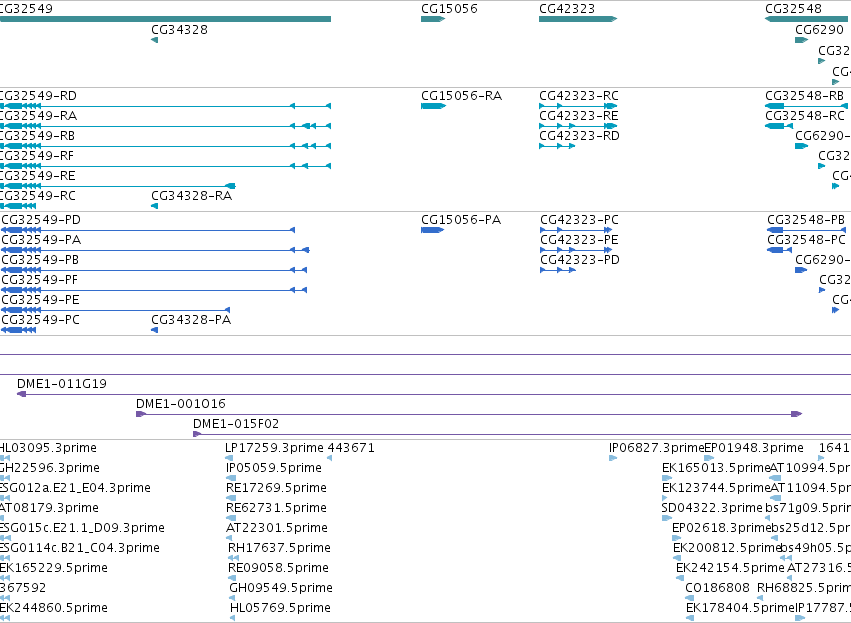Click the 443671 EST label
851x623 pixels.
tap(351, 448)
